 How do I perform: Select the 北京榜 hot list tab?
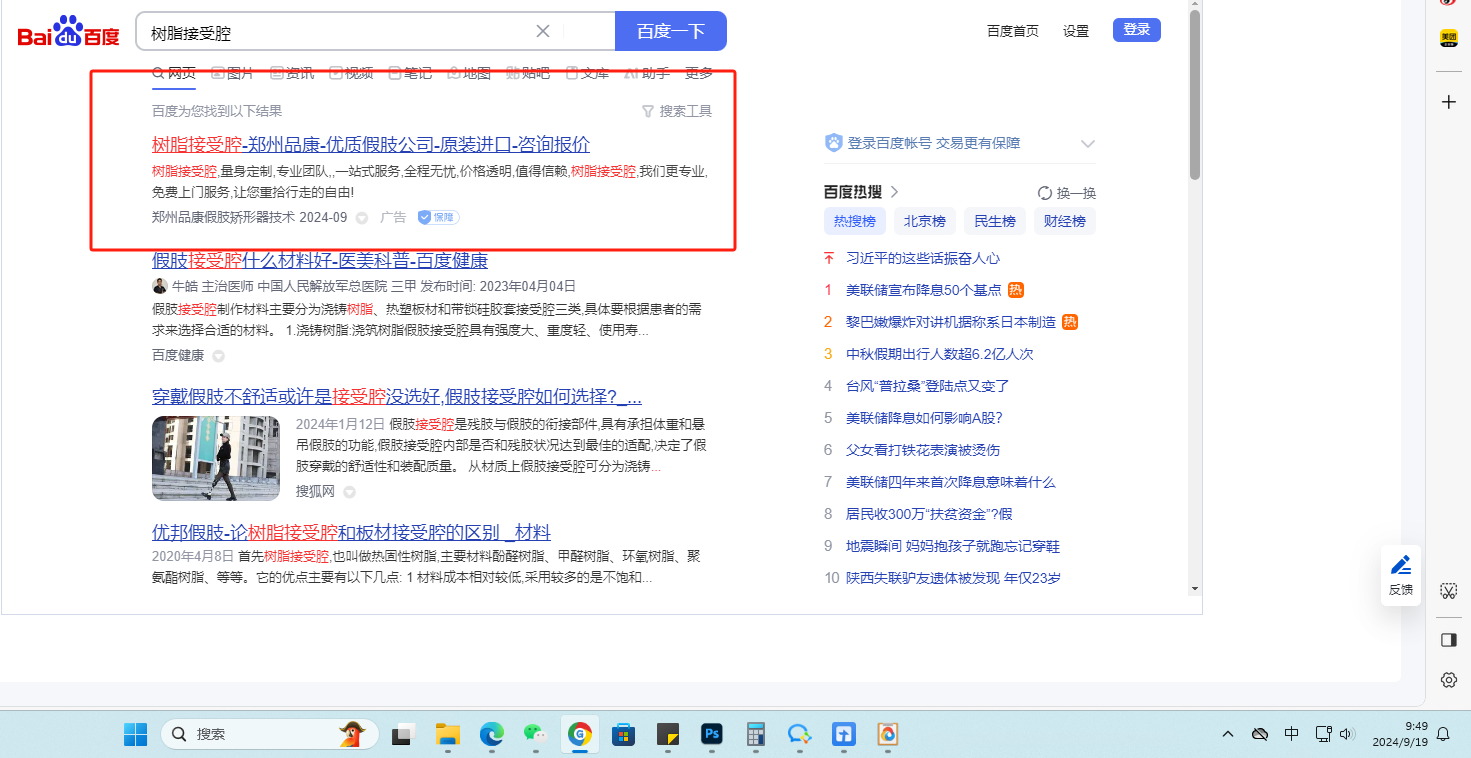click(x=924, y=221)
